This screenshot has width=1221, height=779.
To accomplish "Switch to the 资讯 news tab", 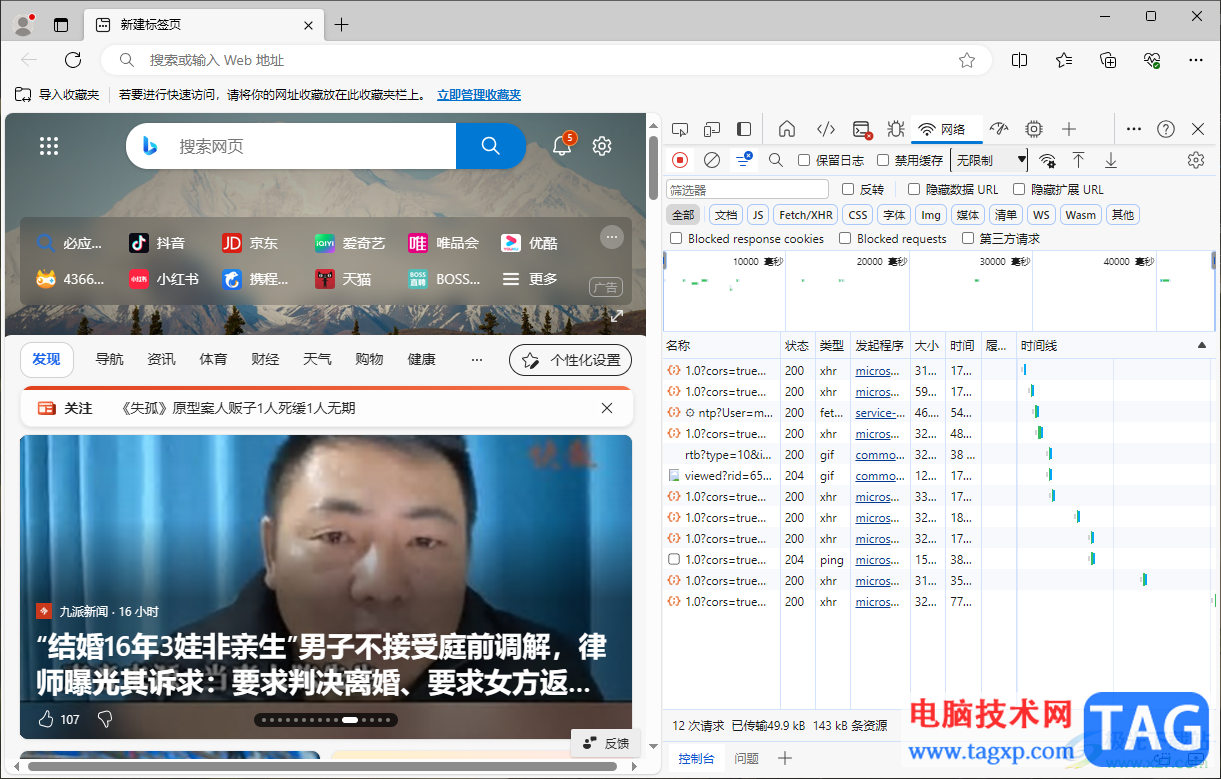I will pyautogui.click(x=161, y=360).
